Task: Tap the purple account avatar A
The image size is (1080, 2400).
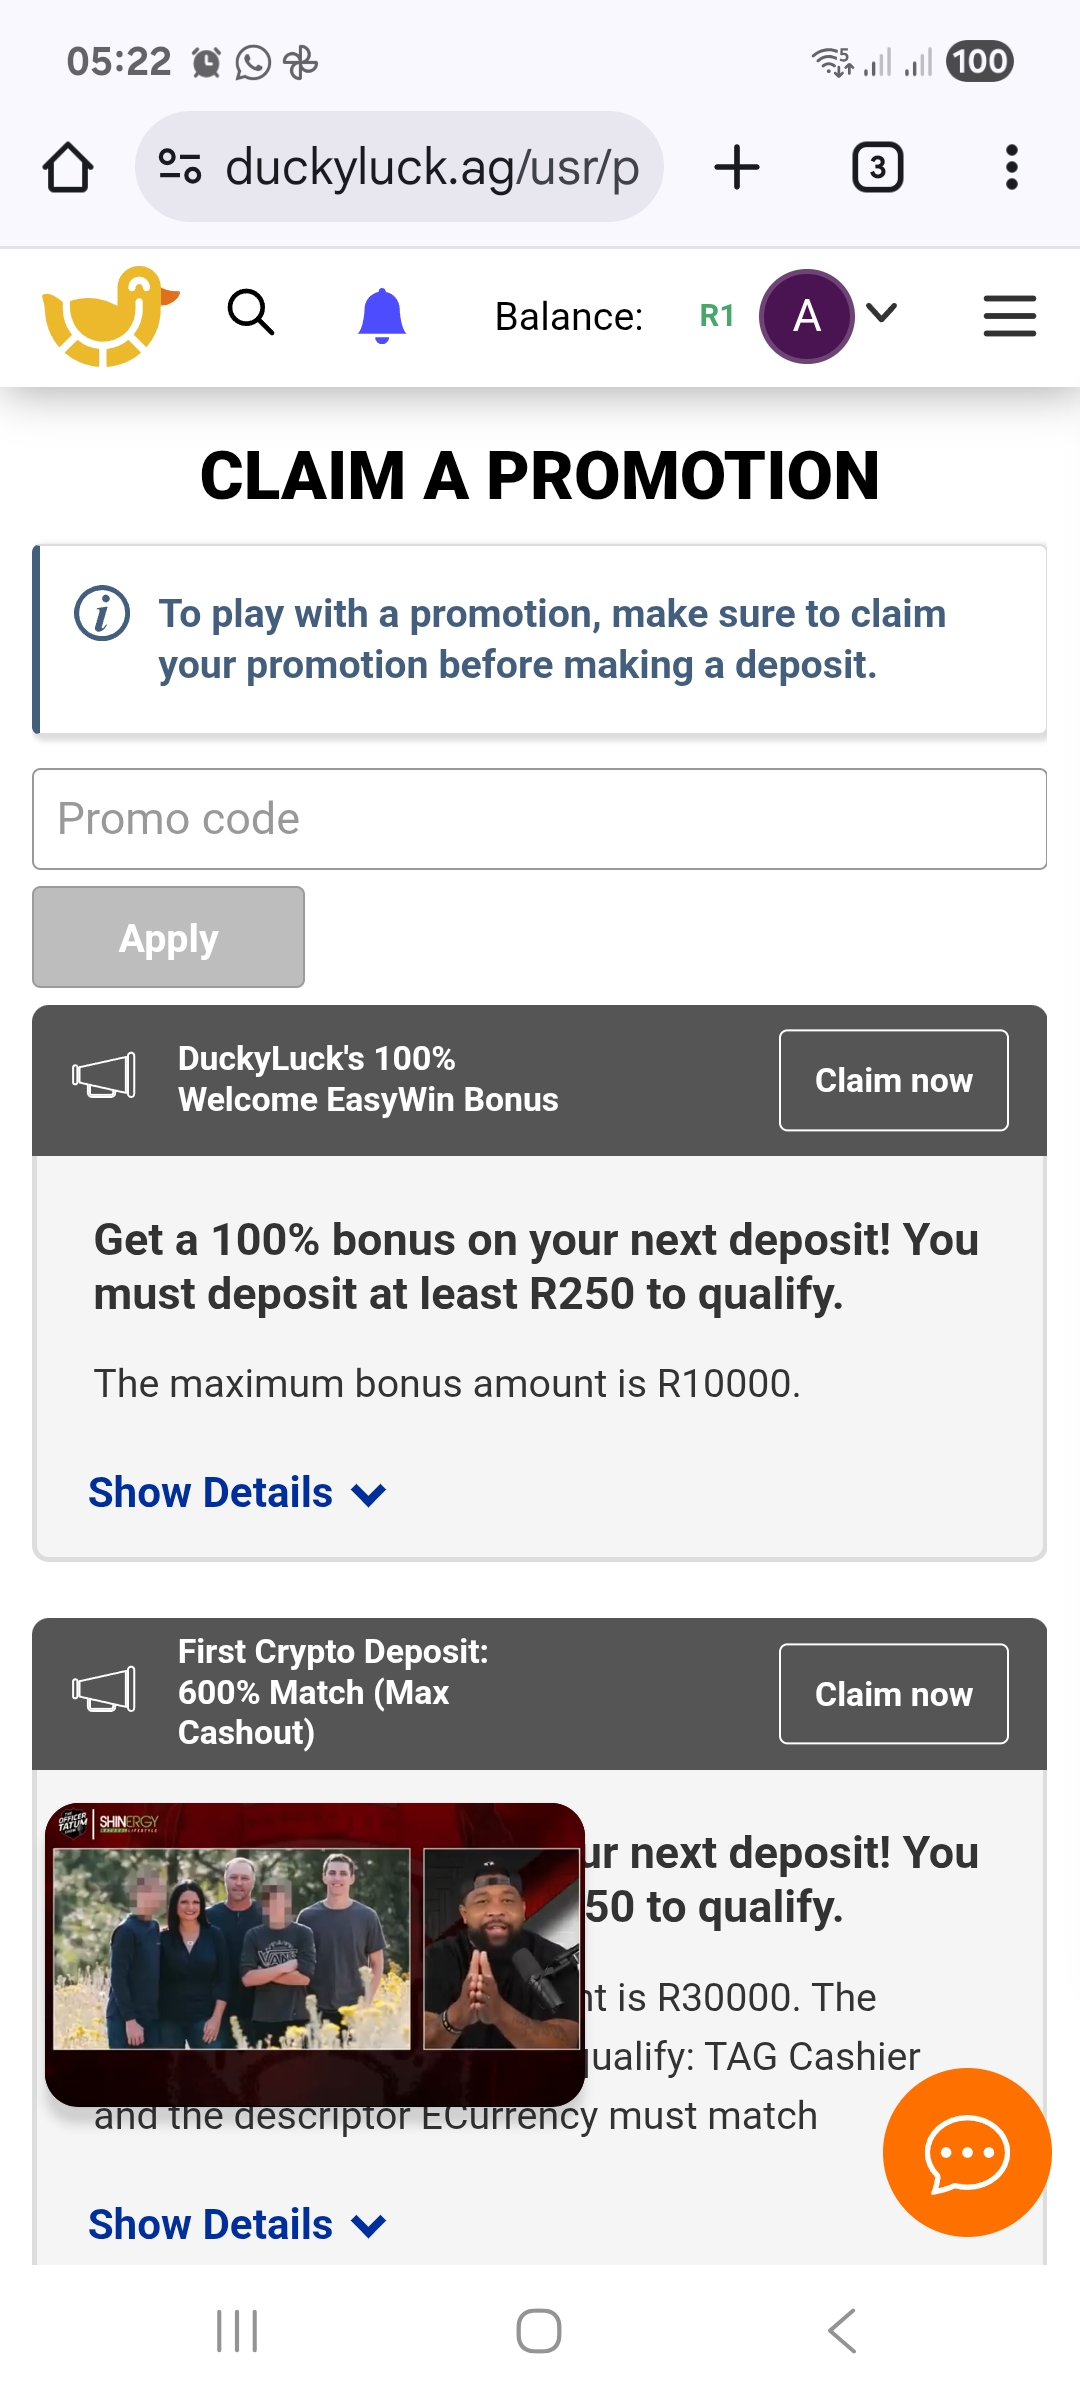Action: coord(806,316)
